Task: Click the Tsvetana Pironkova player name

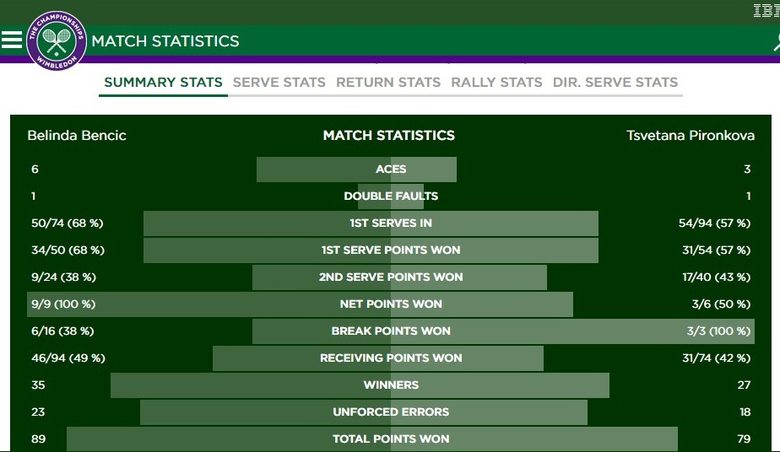Action: [x=690, y=135]
